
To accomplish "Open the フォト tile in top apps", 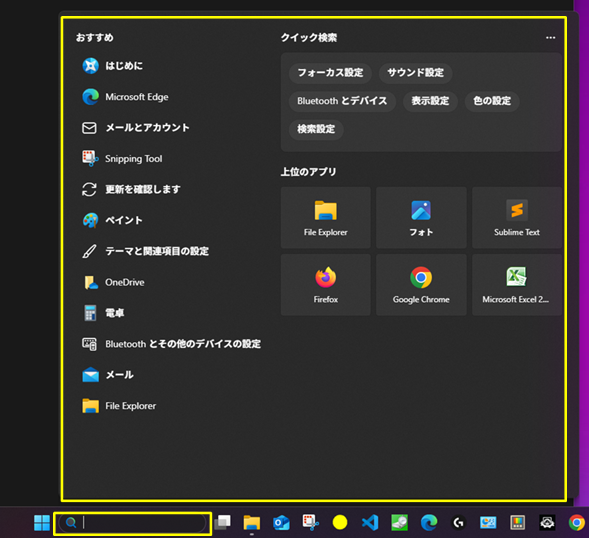I will [421, 218].
